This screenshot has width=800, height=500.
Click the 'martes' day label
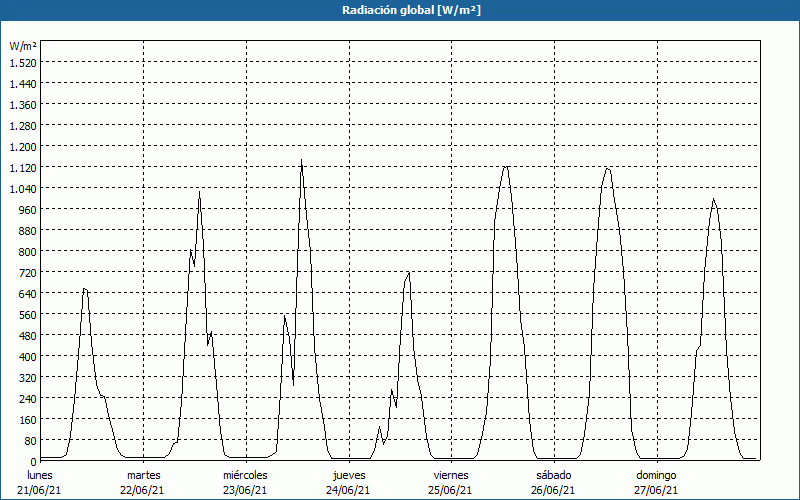click(143, 475)
